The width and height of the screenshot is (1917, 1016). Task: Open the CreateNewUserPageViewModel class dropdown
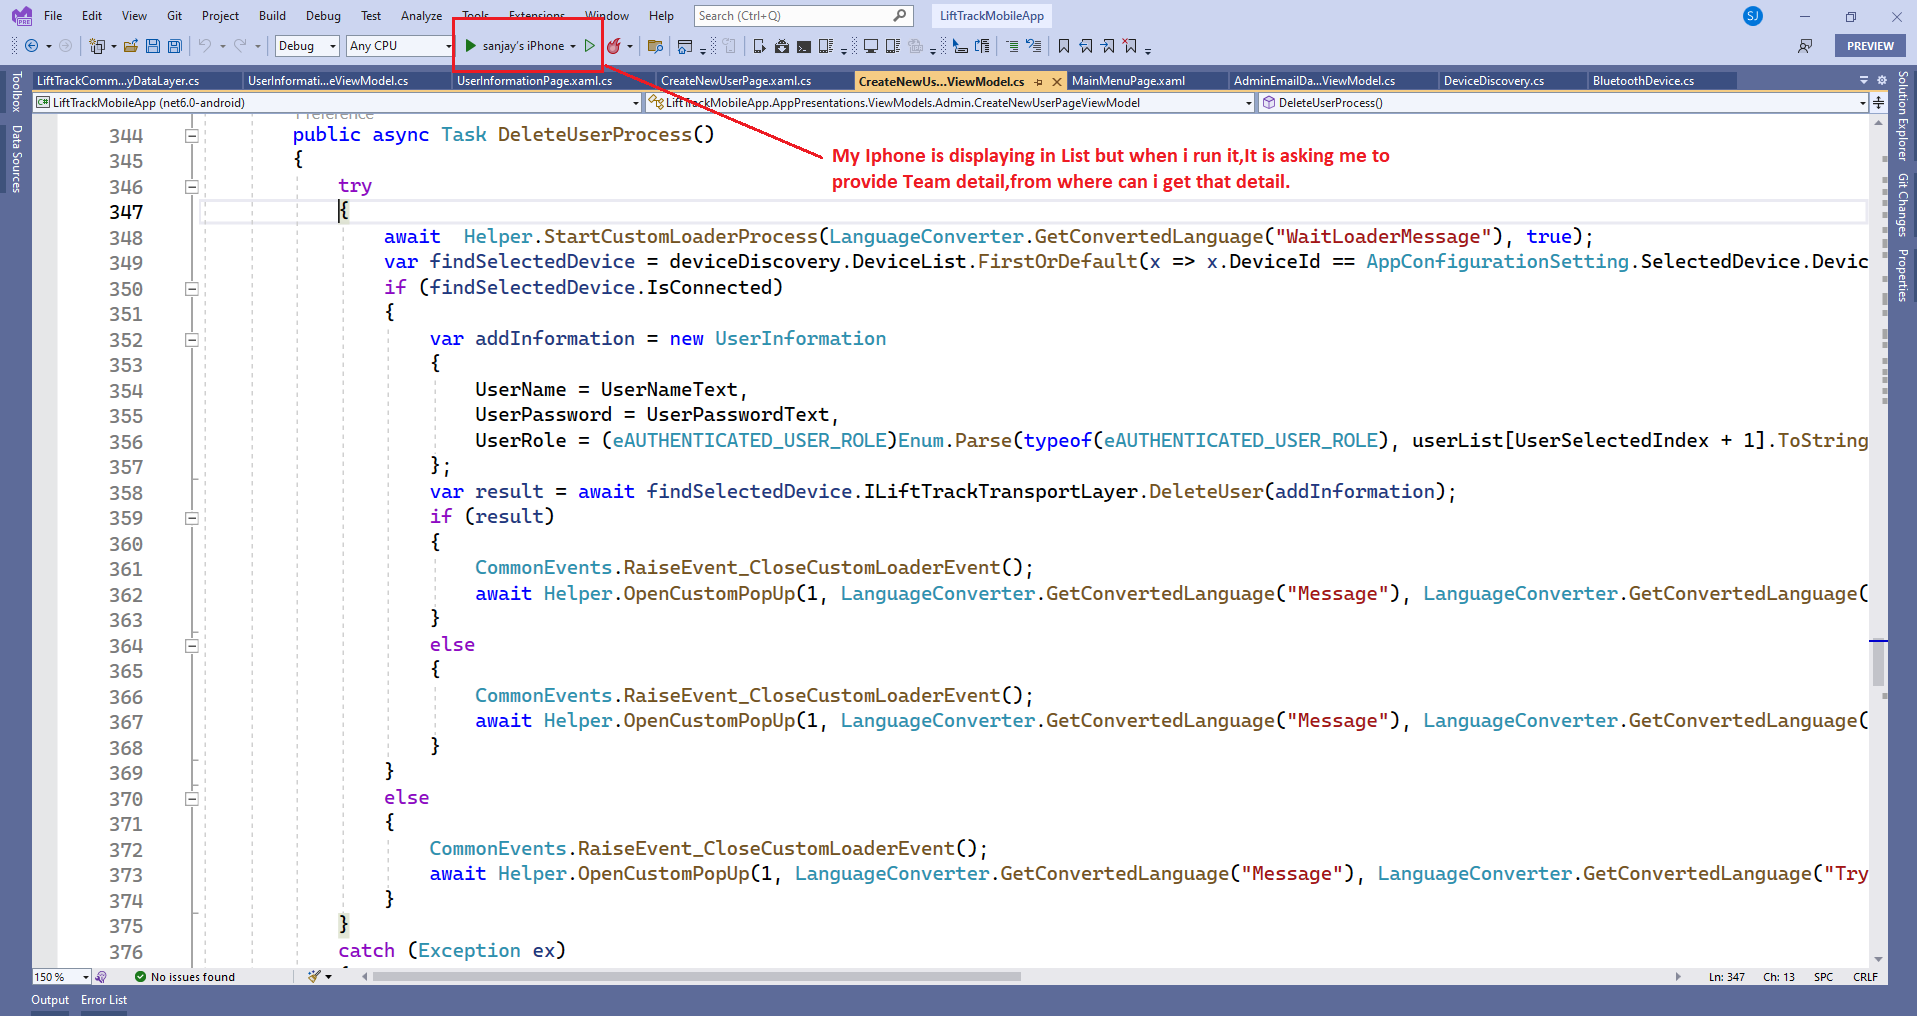(950, 103)
